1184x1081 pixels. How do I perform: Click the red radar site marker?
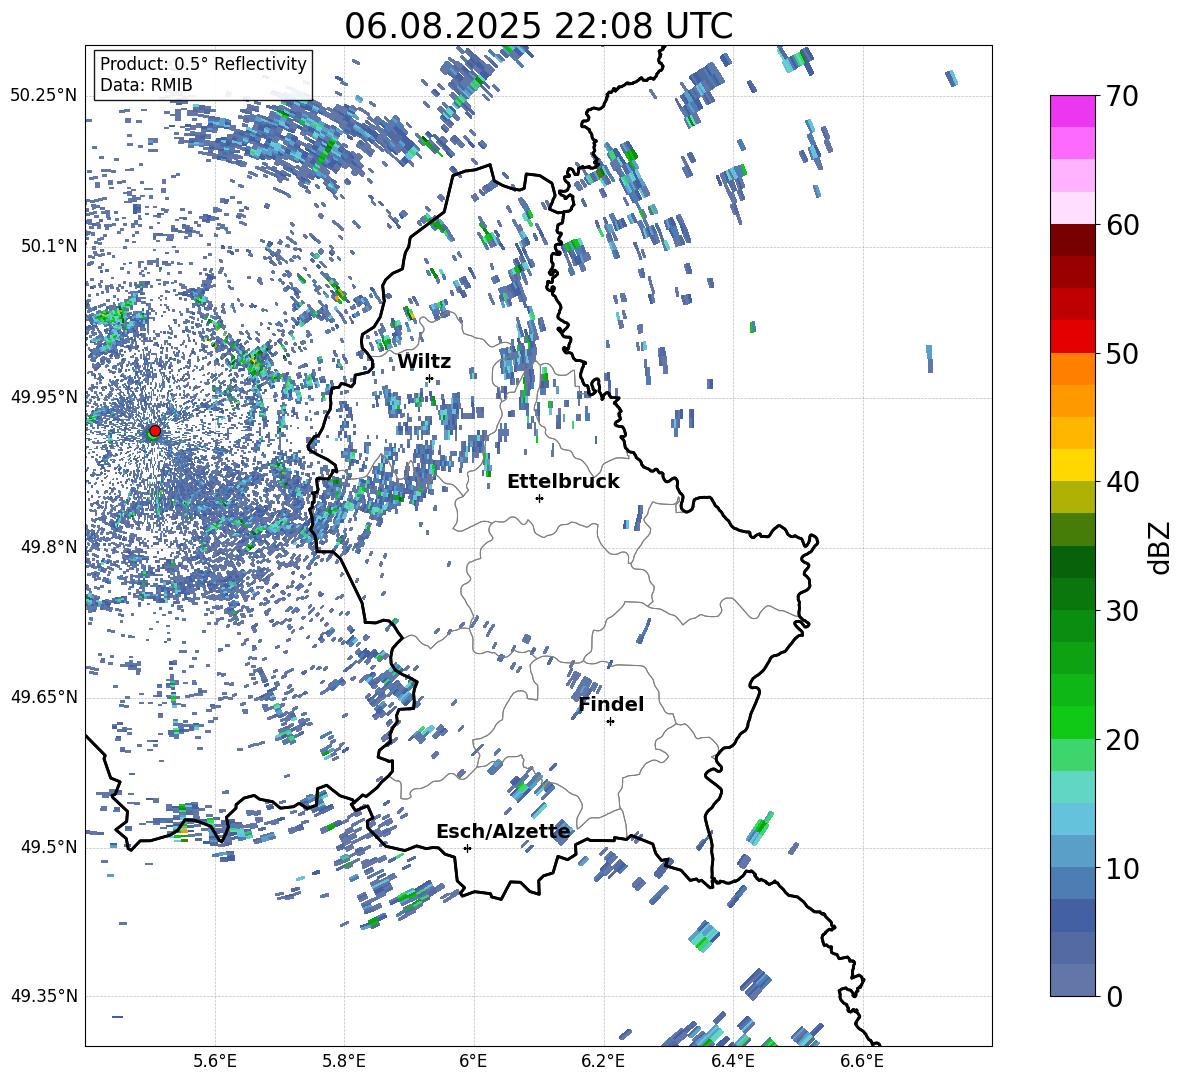(155, 430)
